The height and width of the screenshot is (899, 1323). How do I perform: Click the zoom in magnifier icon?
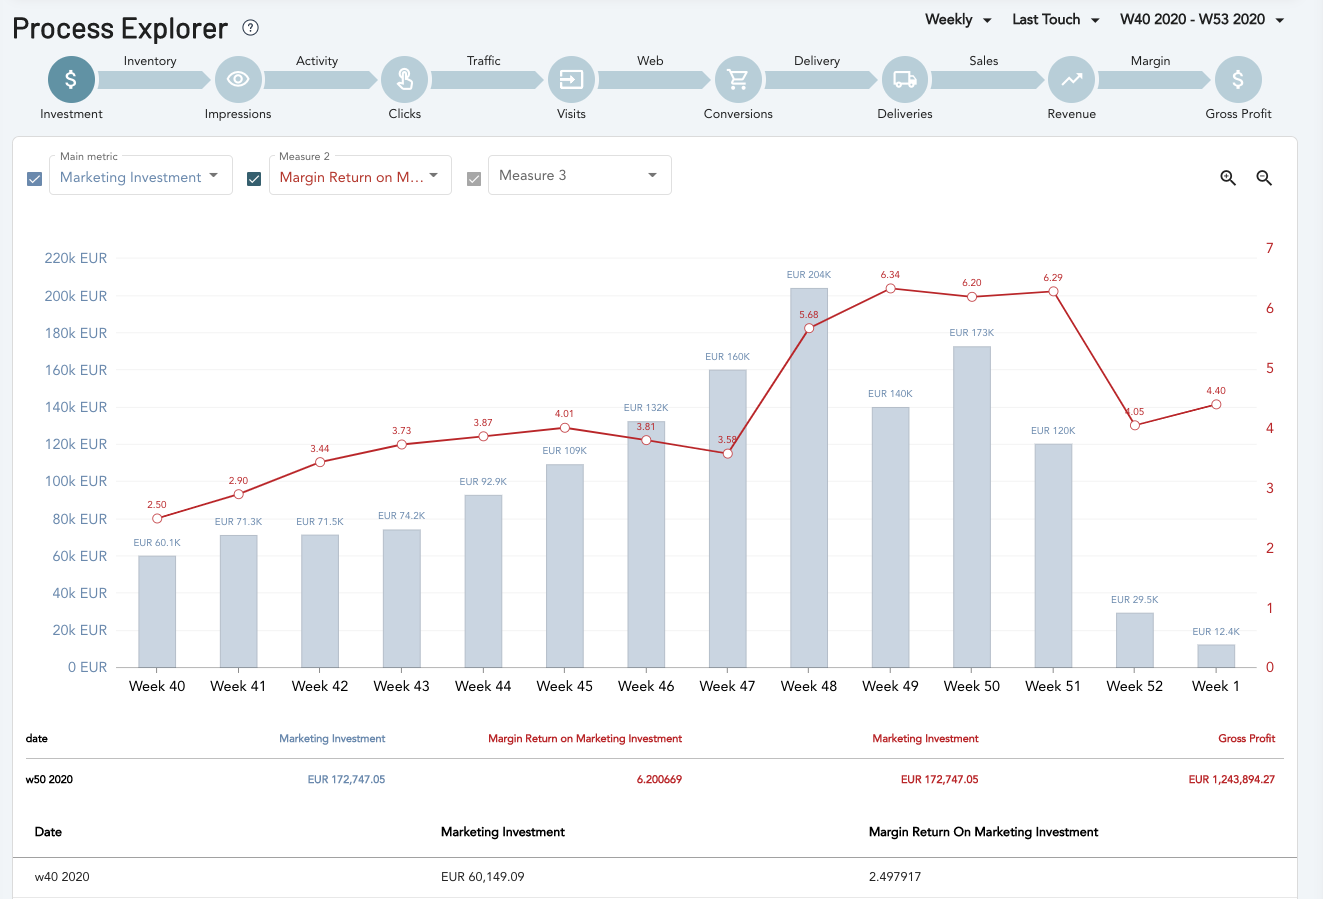(x=1228, y=178)
